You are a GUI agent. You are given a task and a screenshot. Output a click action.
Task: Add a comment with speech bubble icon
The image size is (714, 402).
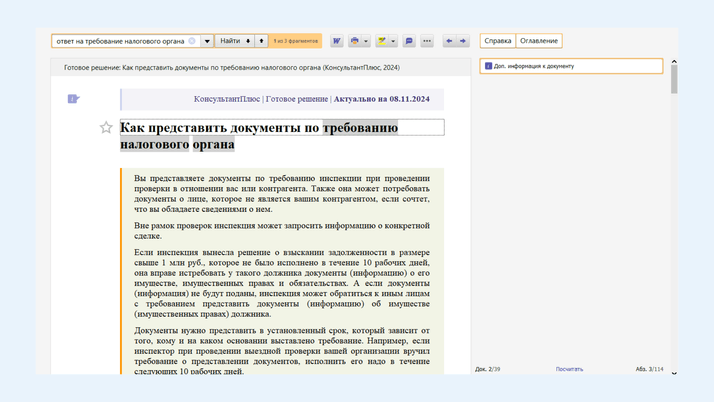(x=409, y=41)
